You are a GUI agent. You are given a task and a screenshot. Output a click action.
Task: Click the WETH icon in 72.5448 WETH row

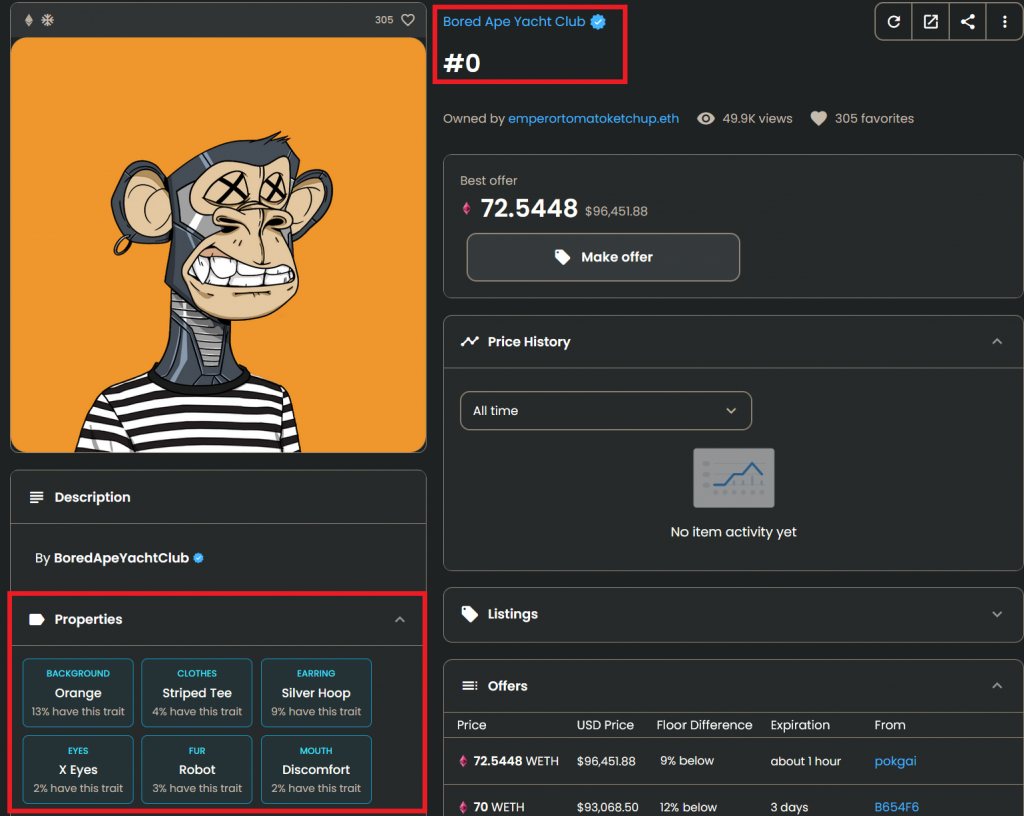(463, 761)
